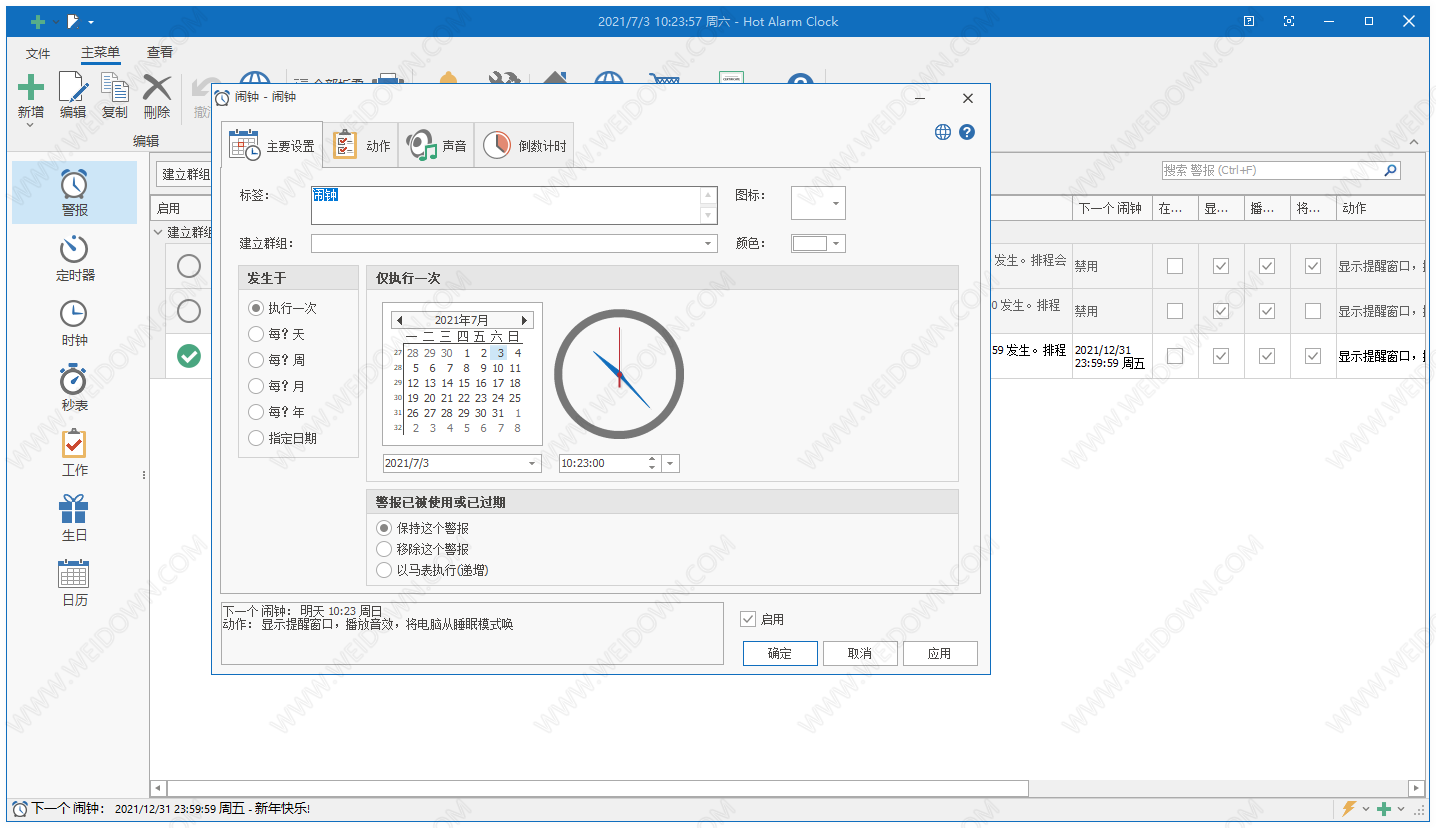The image size is (1436, 828).
Task: Switch to the 主要设置 tab
Action: click(x=272, y=145)
